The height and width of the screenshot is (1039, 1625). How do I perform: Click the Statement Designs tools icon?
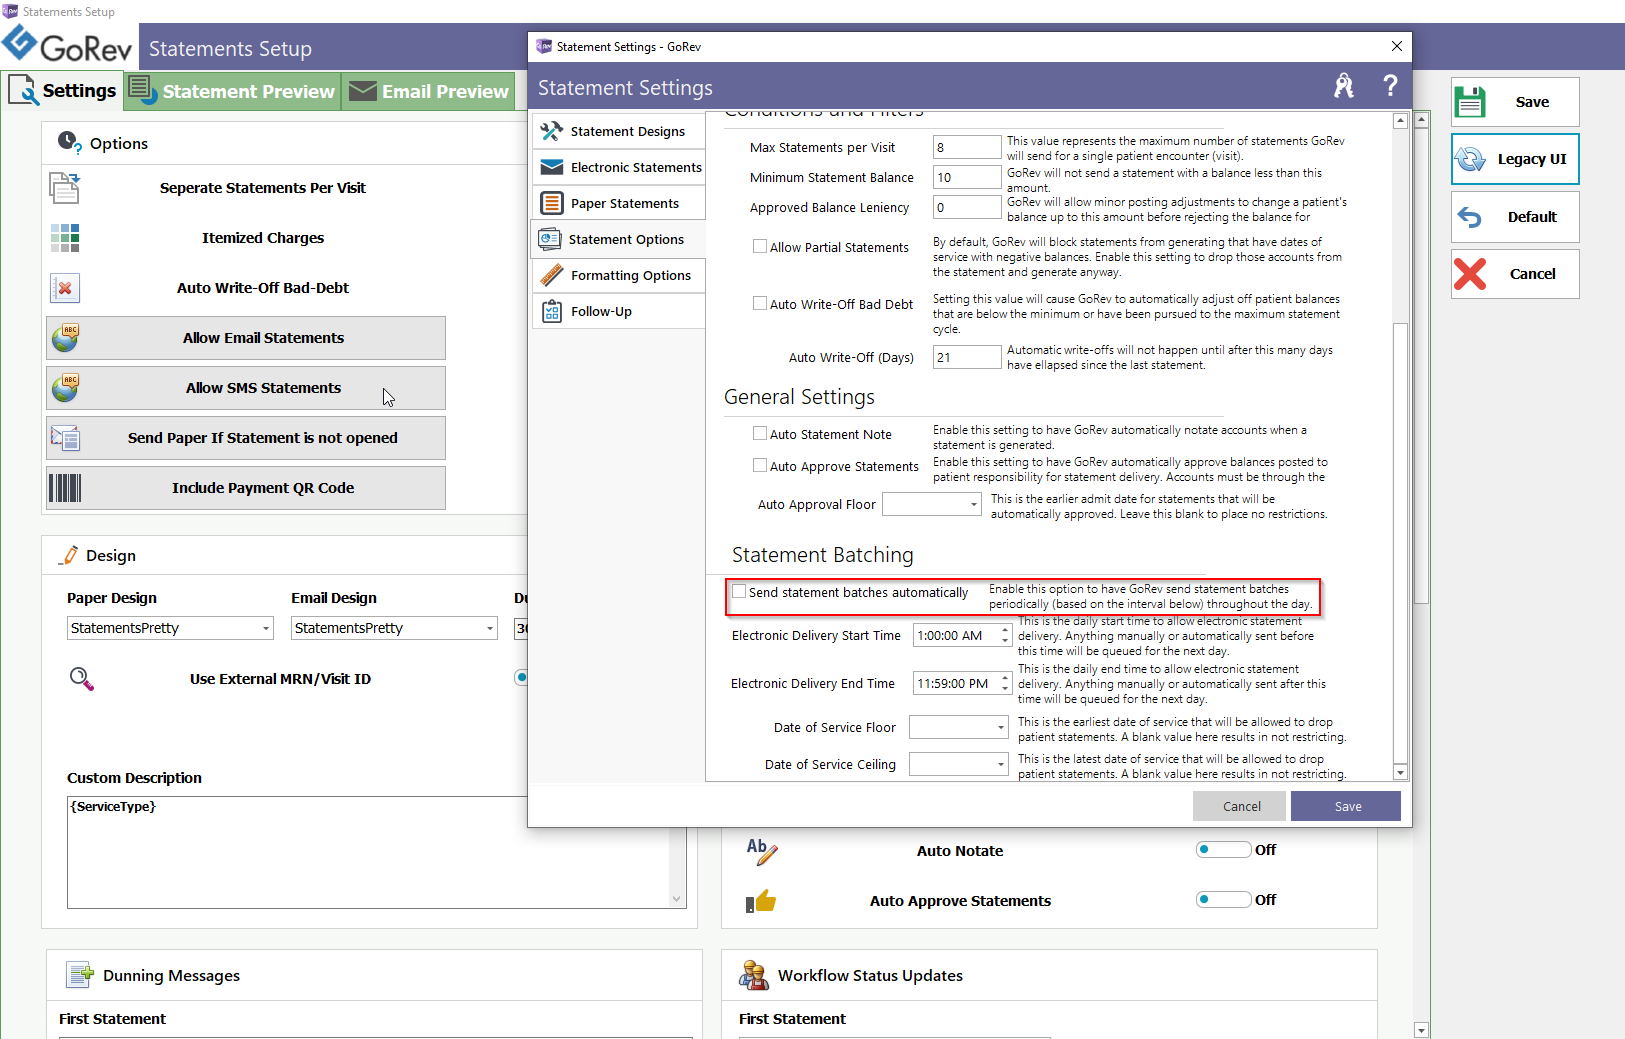pyautogui.click(x=552, y=131)
